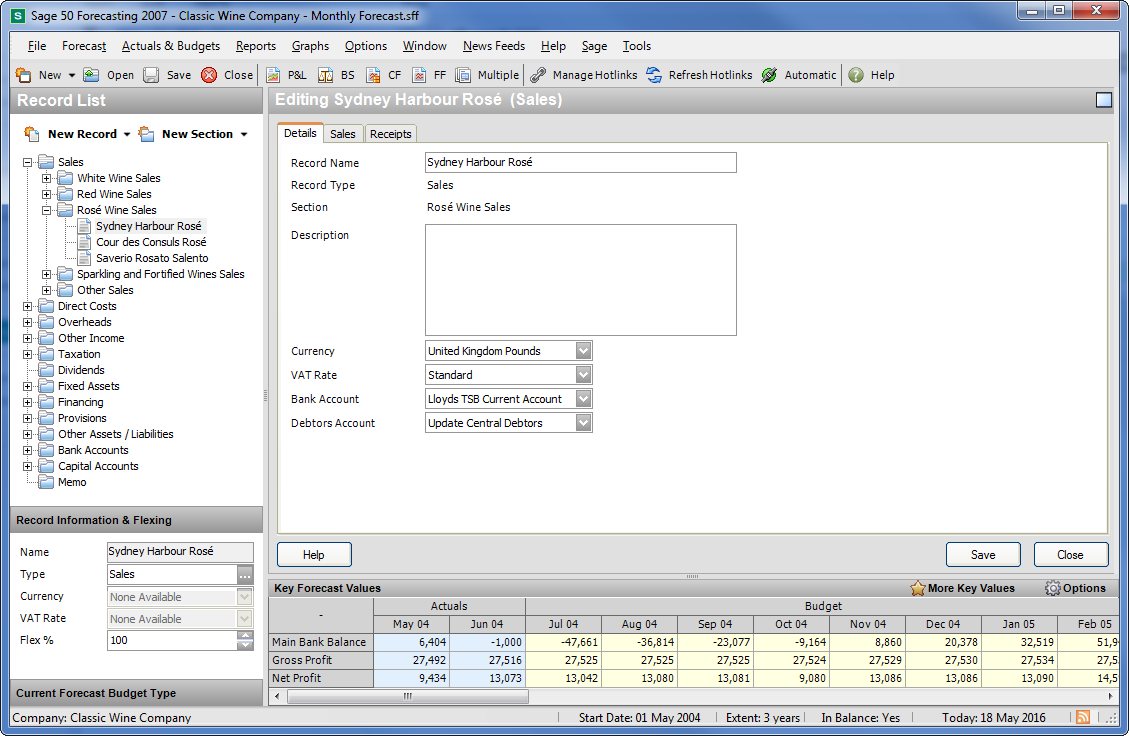Open the P&L report icon
The height and width of the screenshot is (736, 1129).
[x=273, y=75]
